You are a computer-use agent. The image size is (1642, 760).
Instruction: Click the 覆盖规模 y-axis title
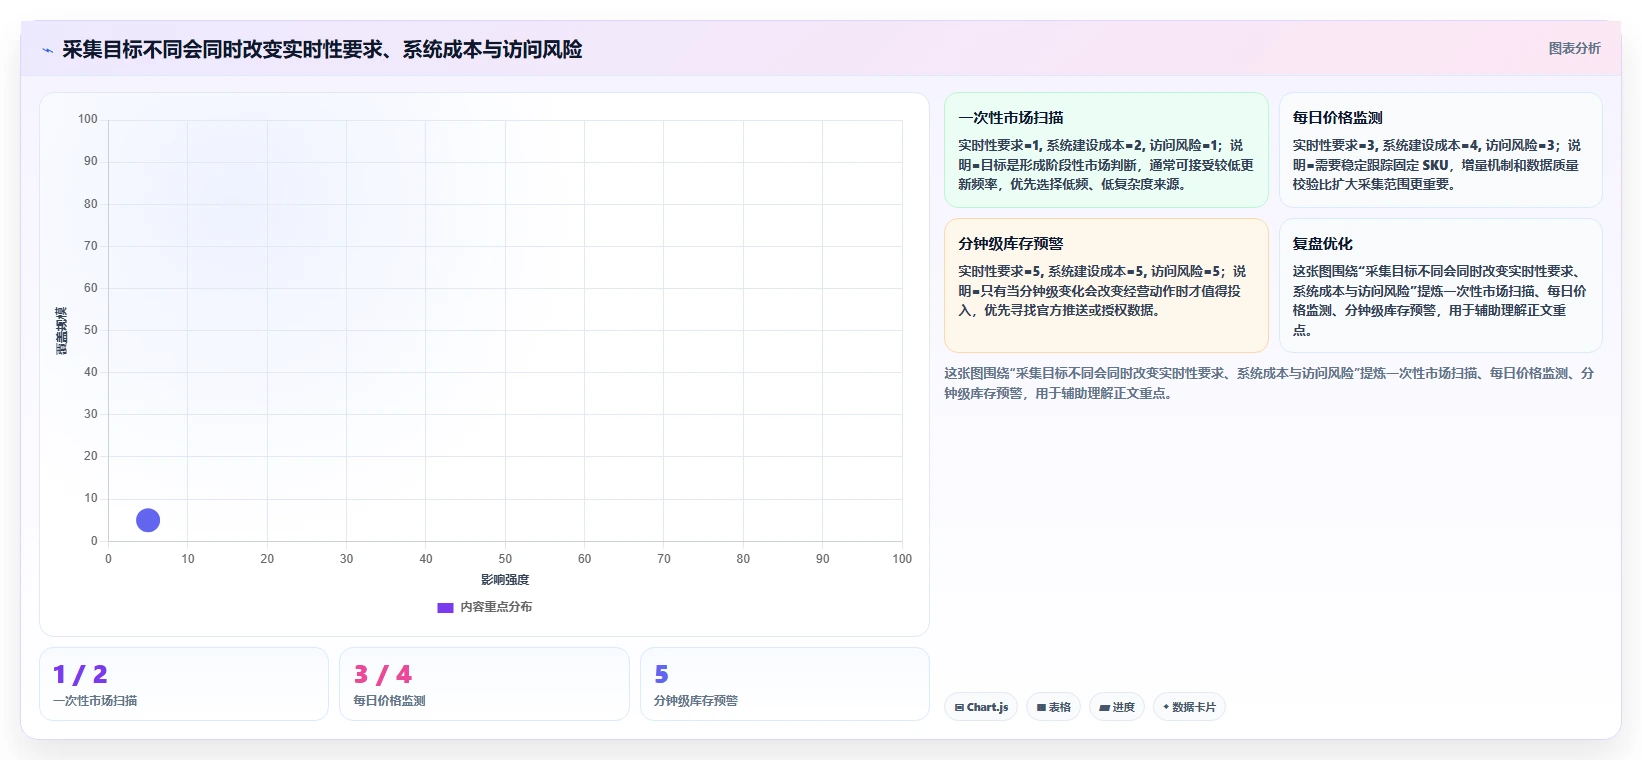pos(61,331)
